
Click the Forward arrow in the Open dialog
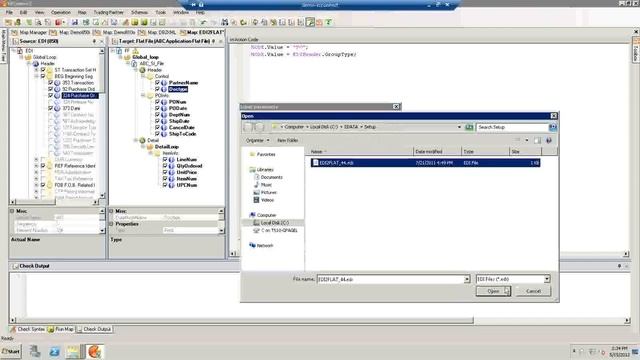point(260,127)
